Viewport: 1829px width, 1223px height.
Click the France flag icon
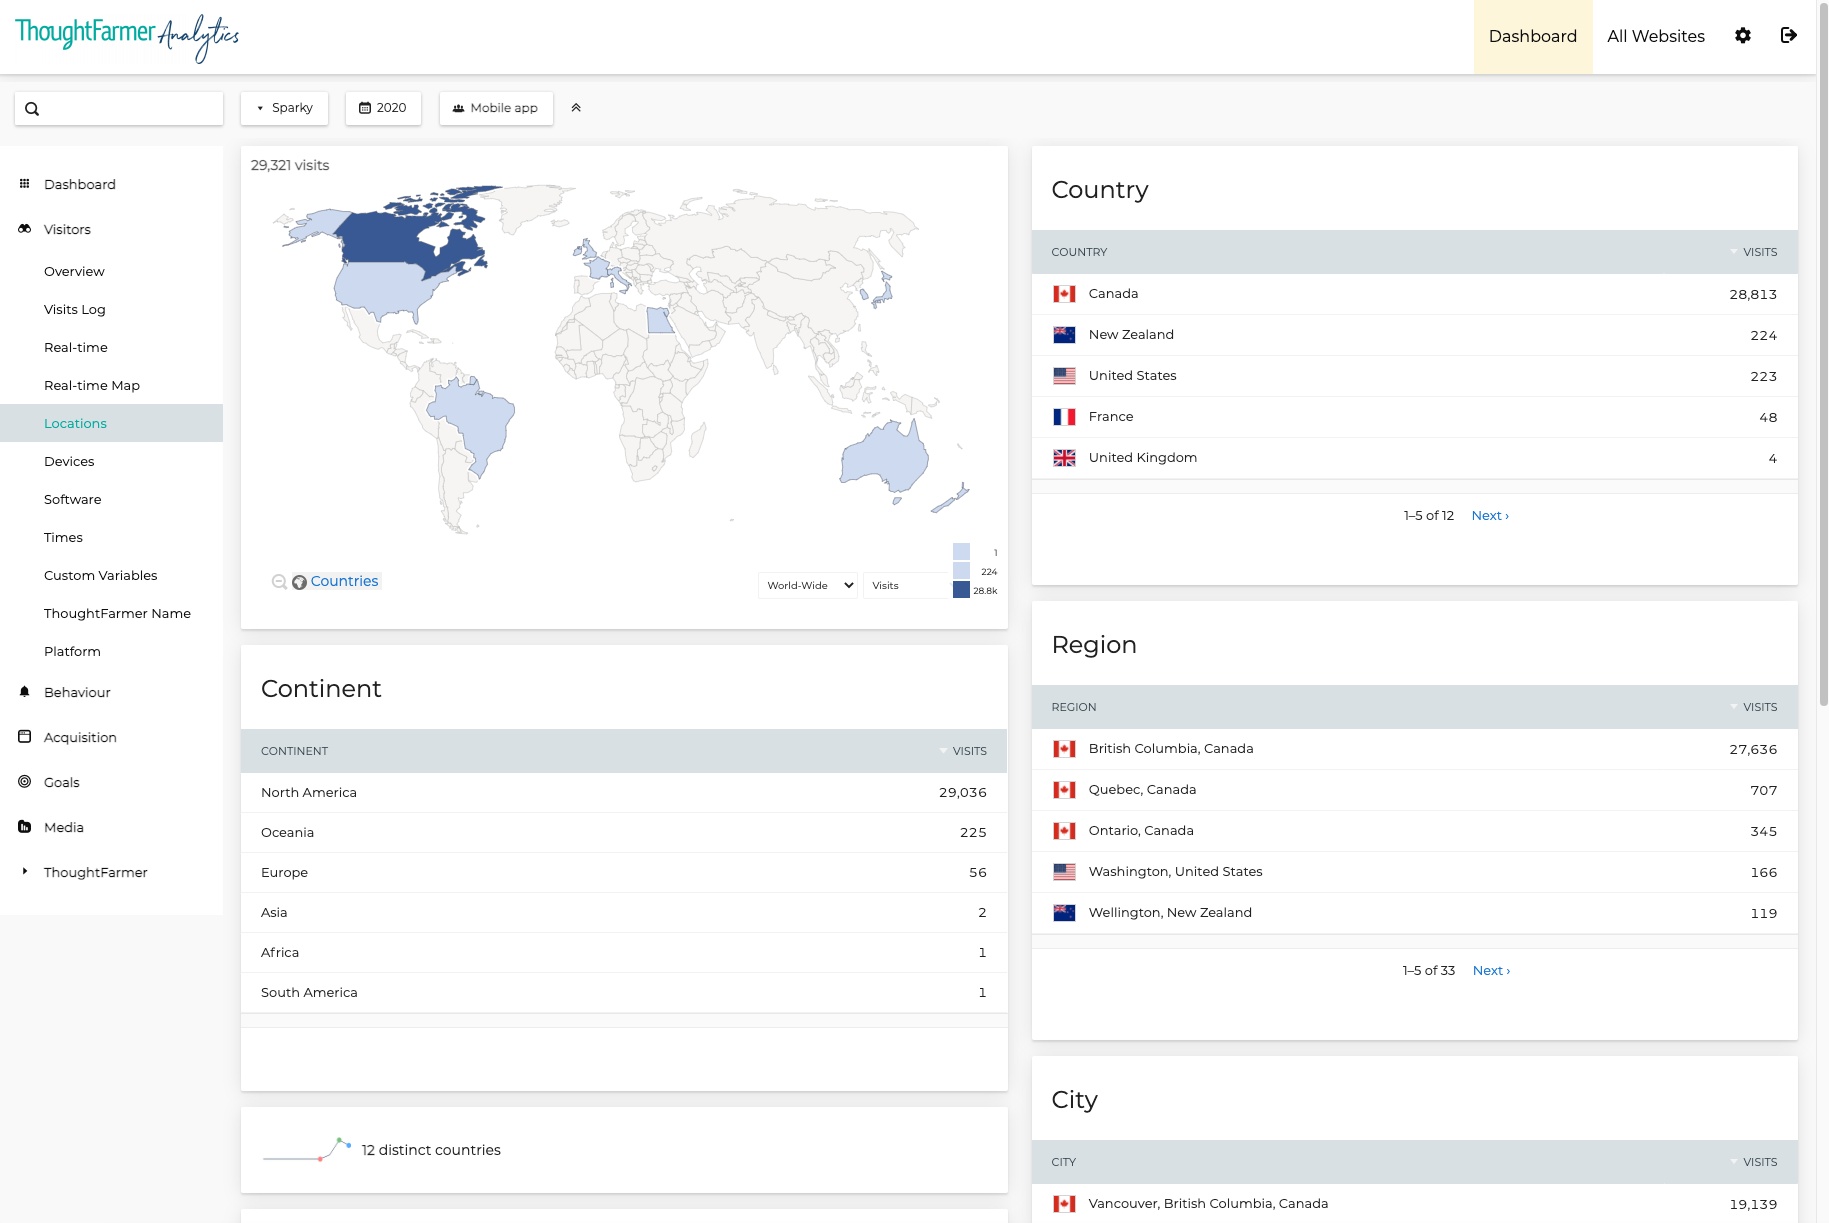[1064, 417]
